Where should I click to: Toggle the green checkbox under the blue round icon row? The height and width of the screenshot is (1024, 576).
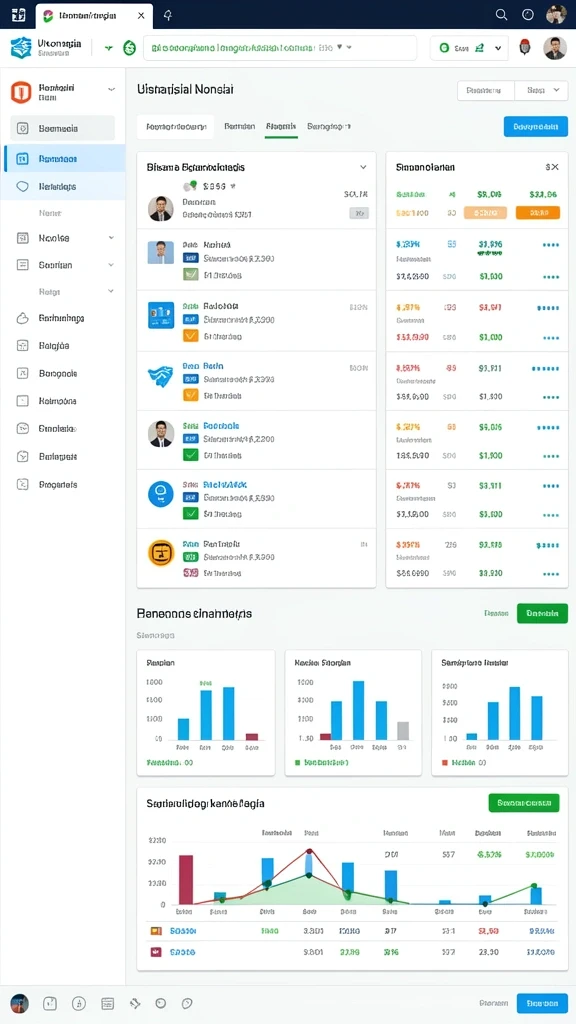[190, 514]
